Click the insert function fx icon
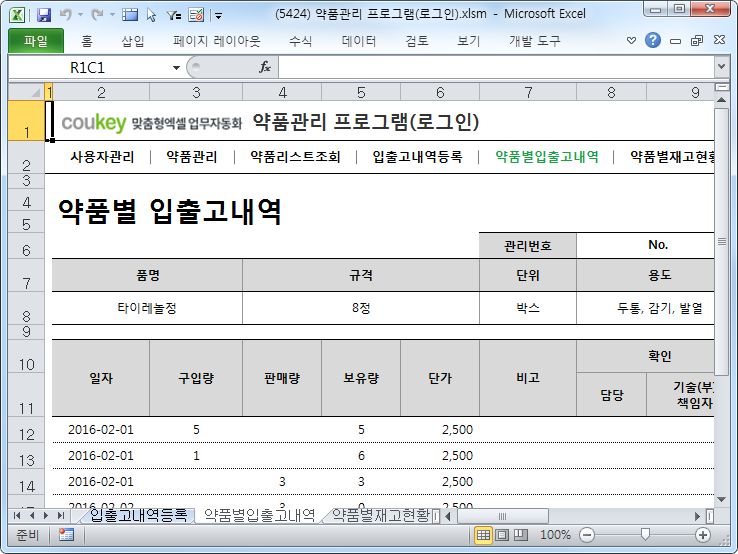738x554 pixels. click(x=265, y=67)
